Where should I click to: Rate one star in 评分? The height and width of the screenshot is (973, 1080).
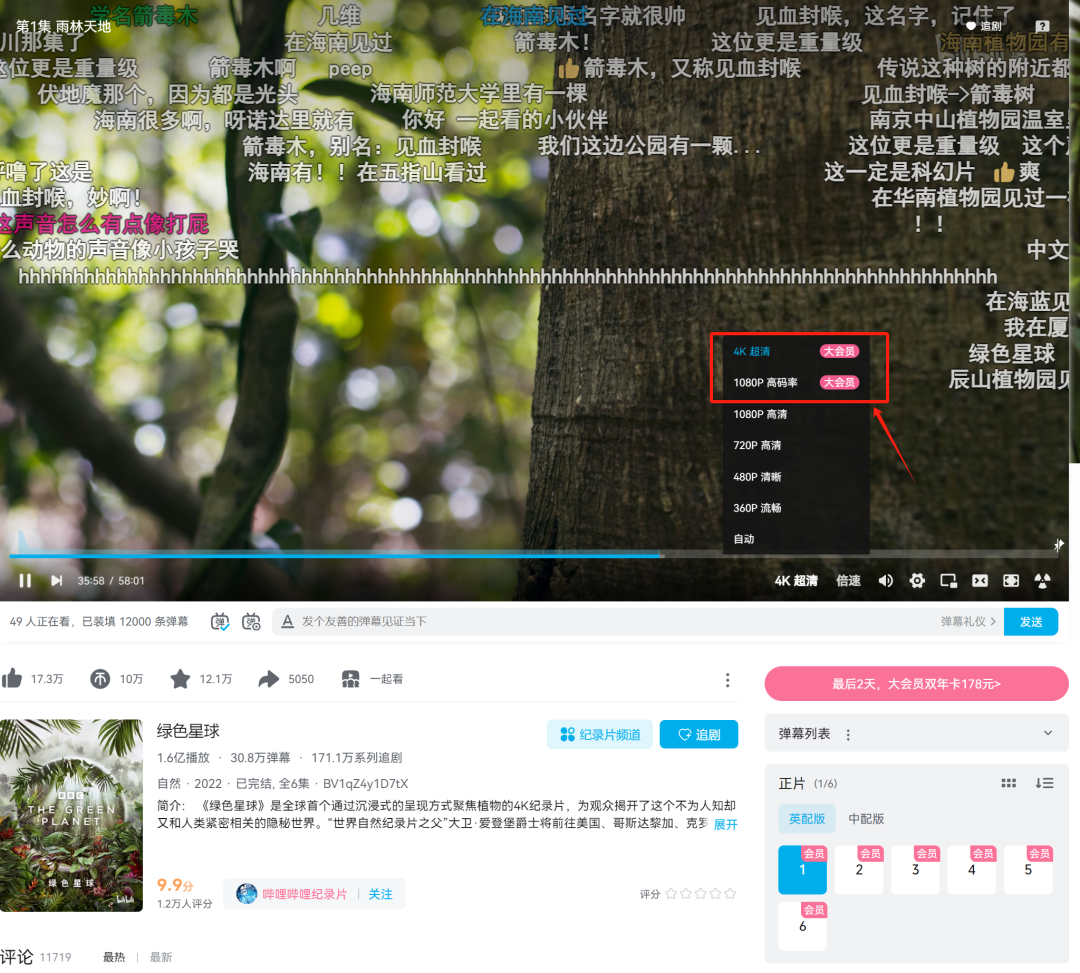click(x=671, y=894)
